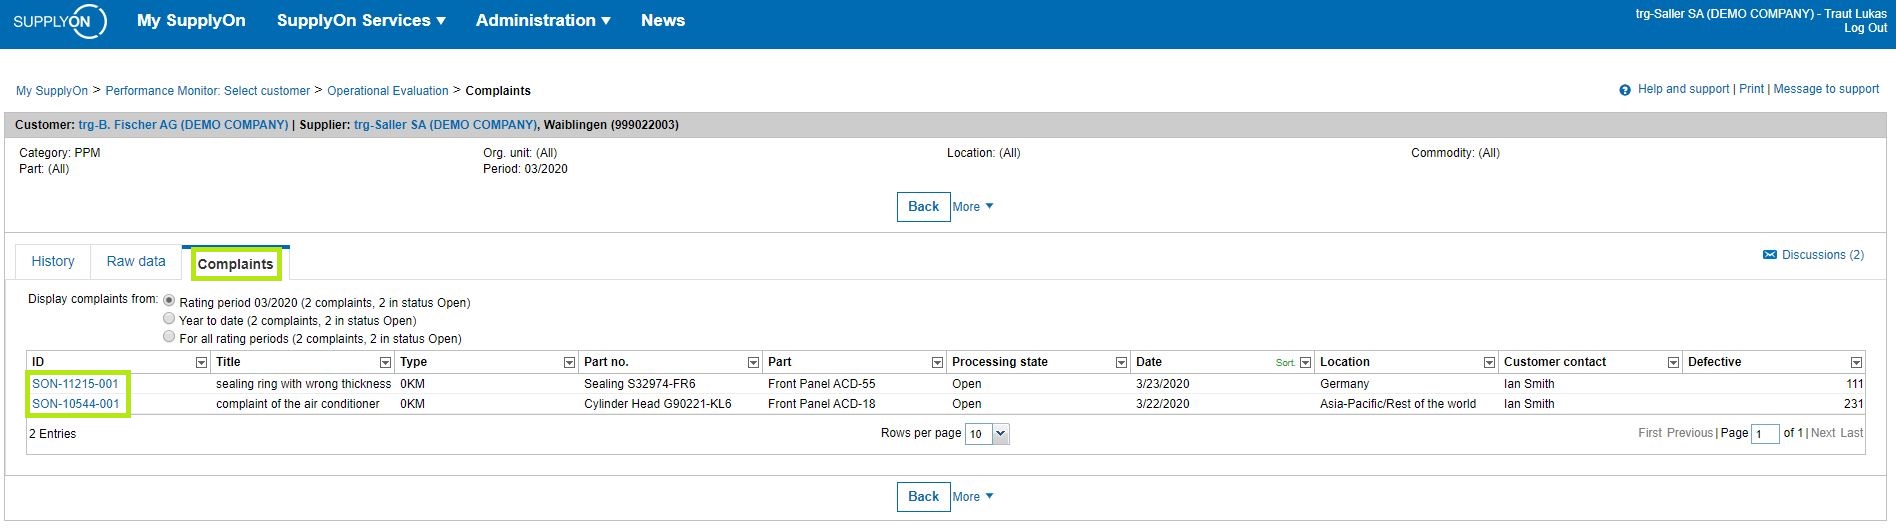Click 'Front Panel ACD-55' cell
The image size is (1896, 530).
[x=822, y=384]
